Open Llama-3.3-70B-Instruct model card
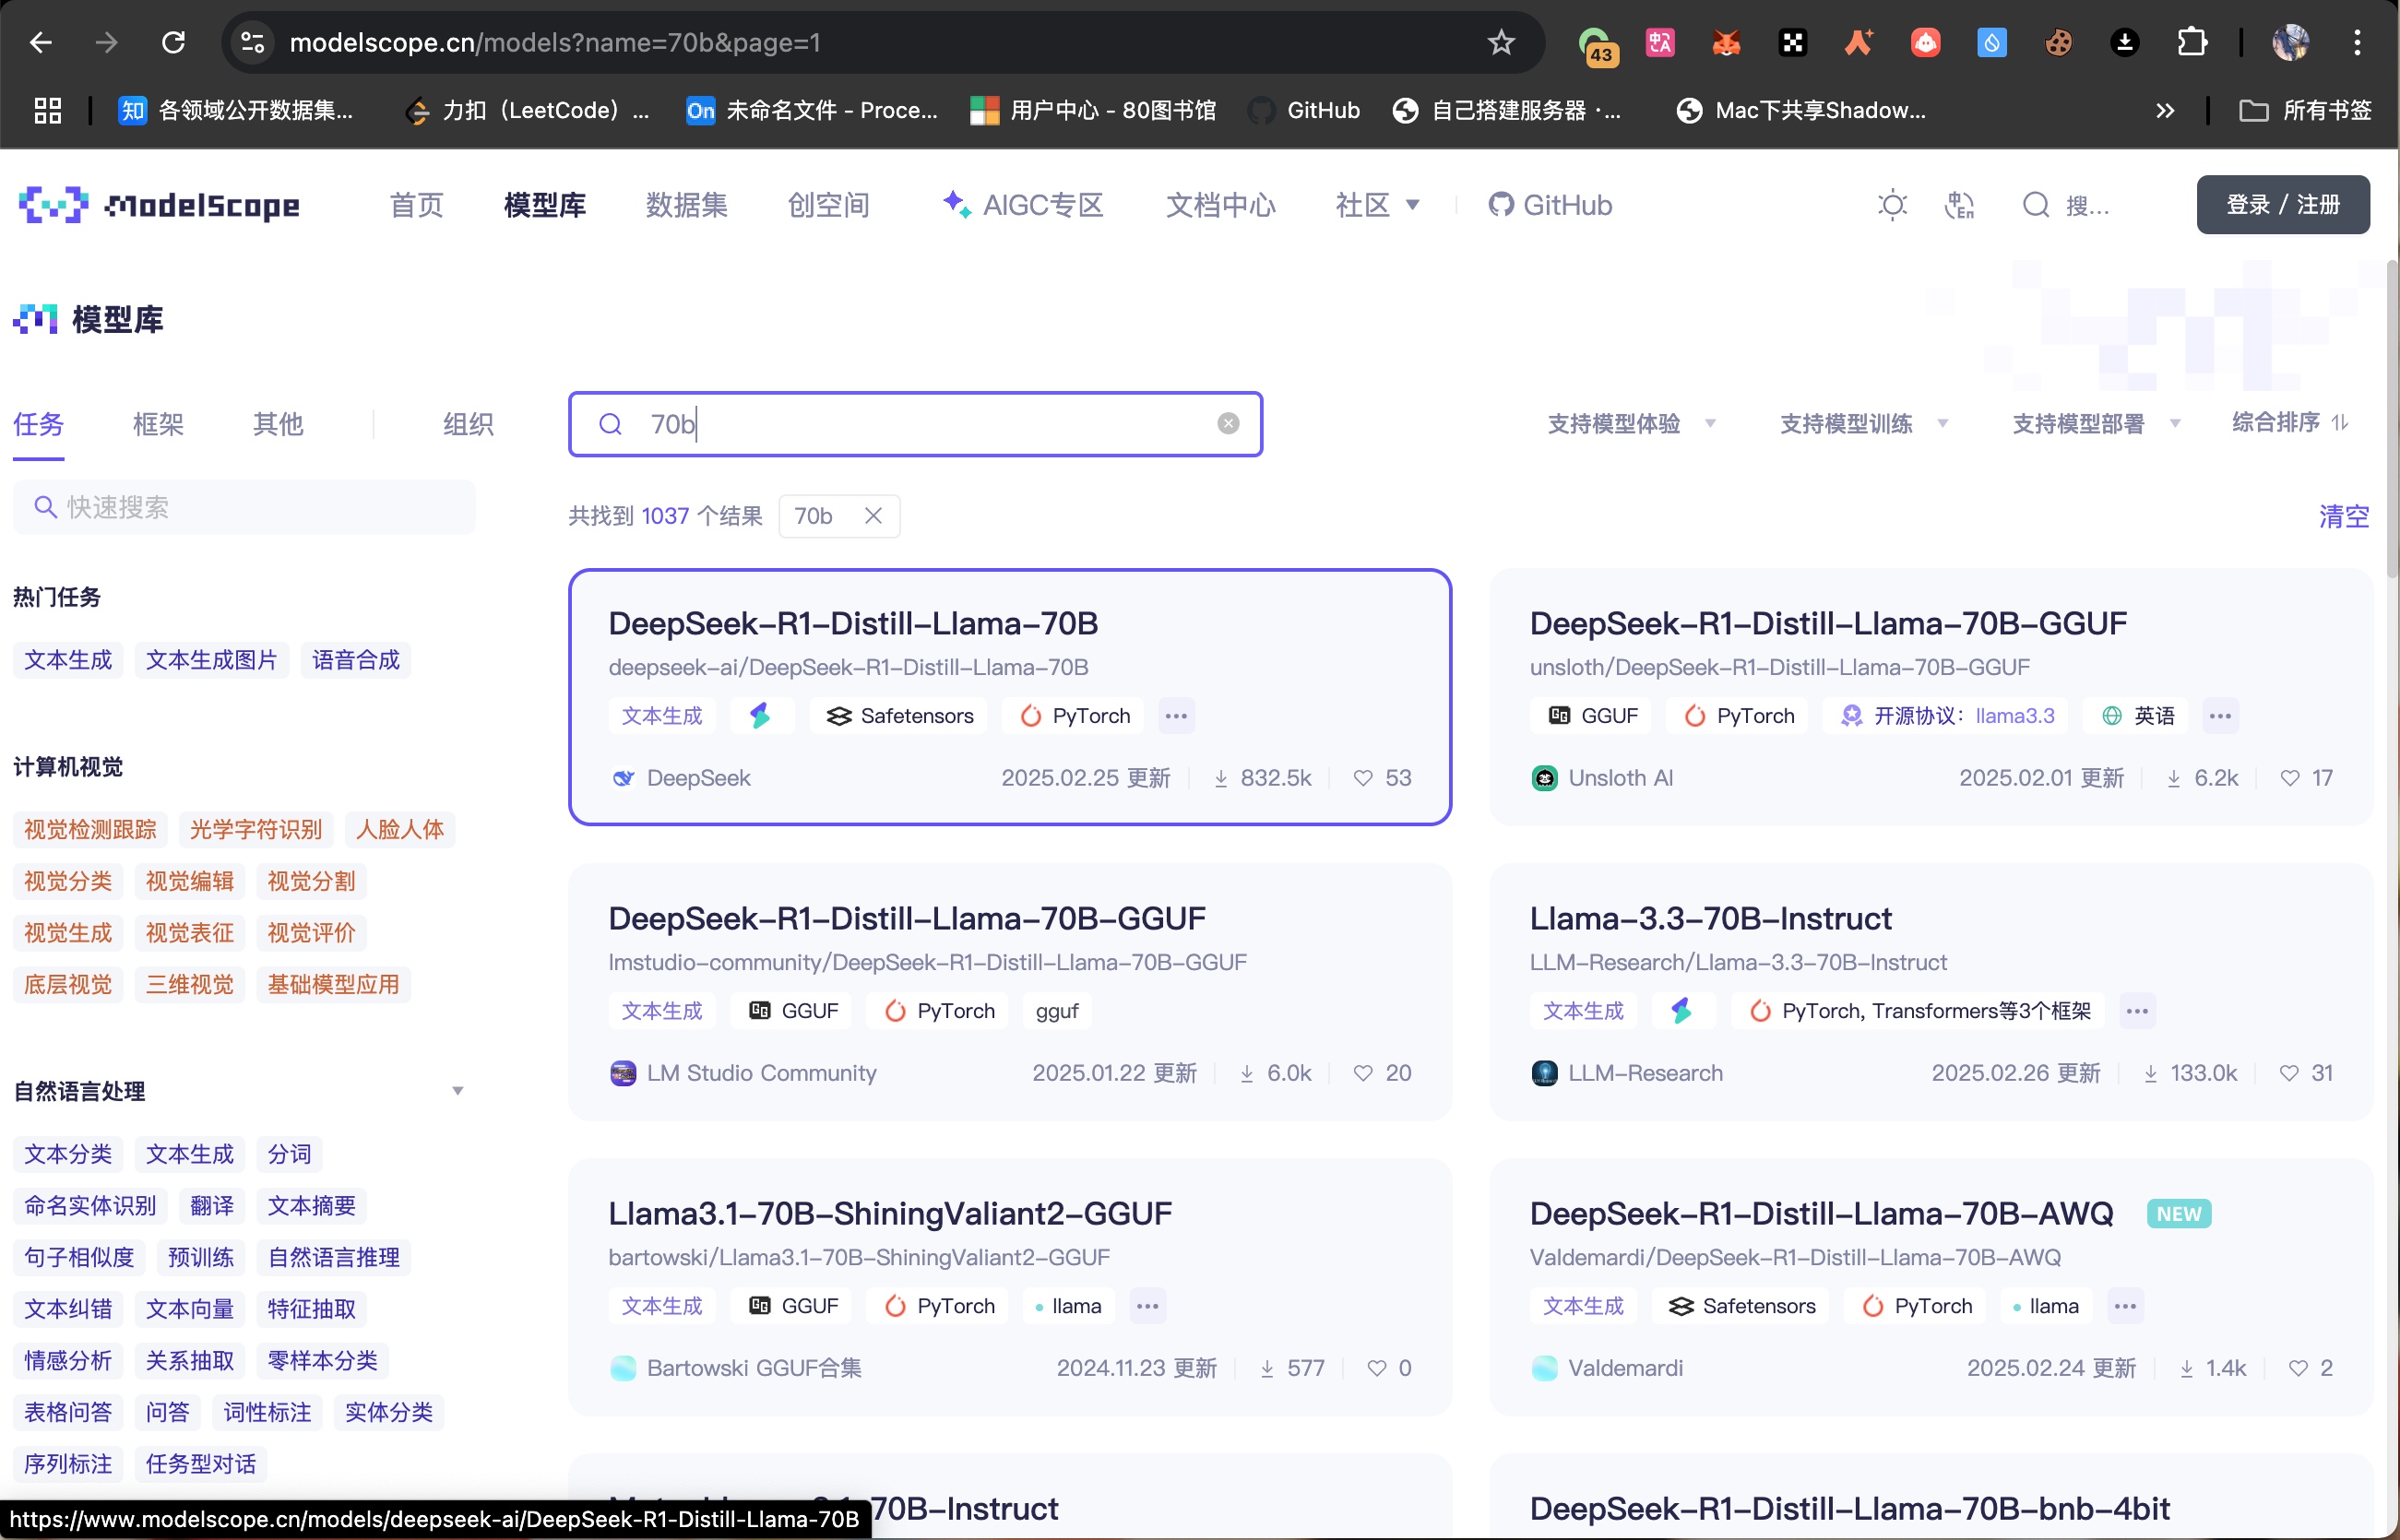 [1711, 918]
